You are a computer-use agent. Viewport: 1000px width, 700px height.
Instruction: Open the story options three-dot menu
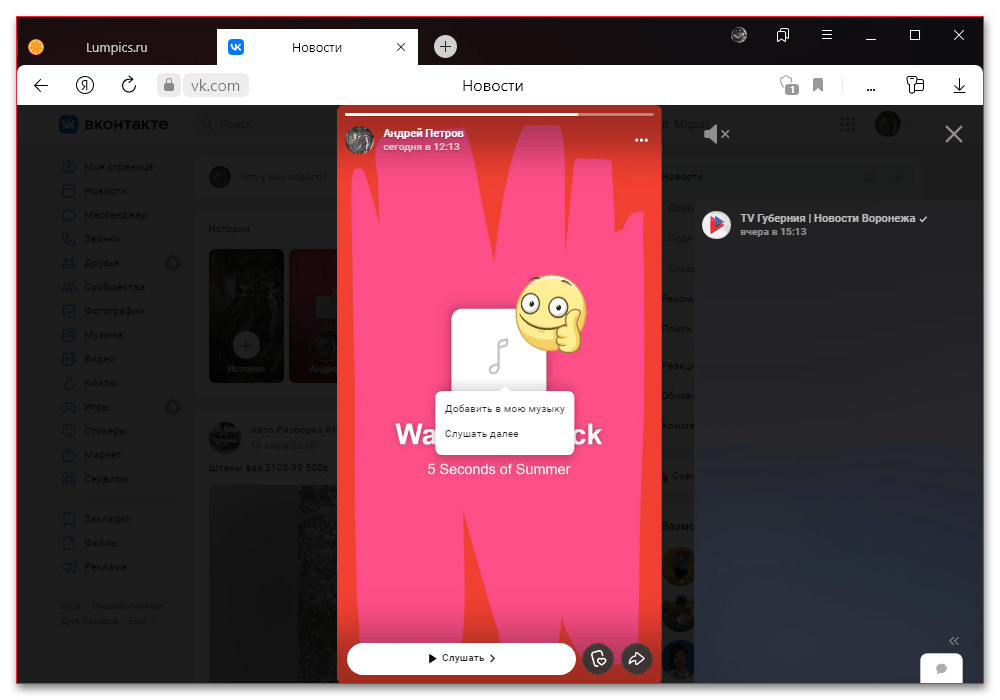[641, 140]
